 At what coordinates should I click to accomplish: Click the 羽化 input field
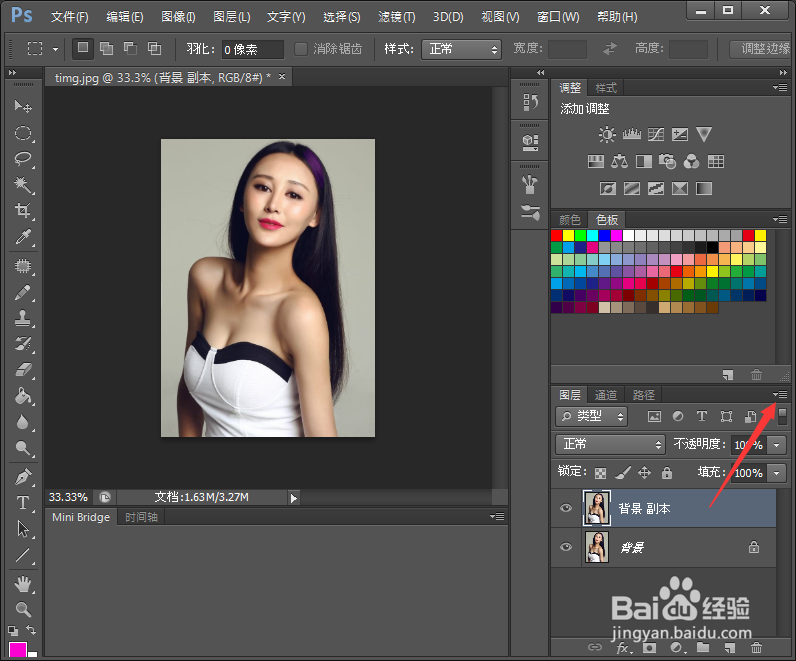tap(253, 49)
